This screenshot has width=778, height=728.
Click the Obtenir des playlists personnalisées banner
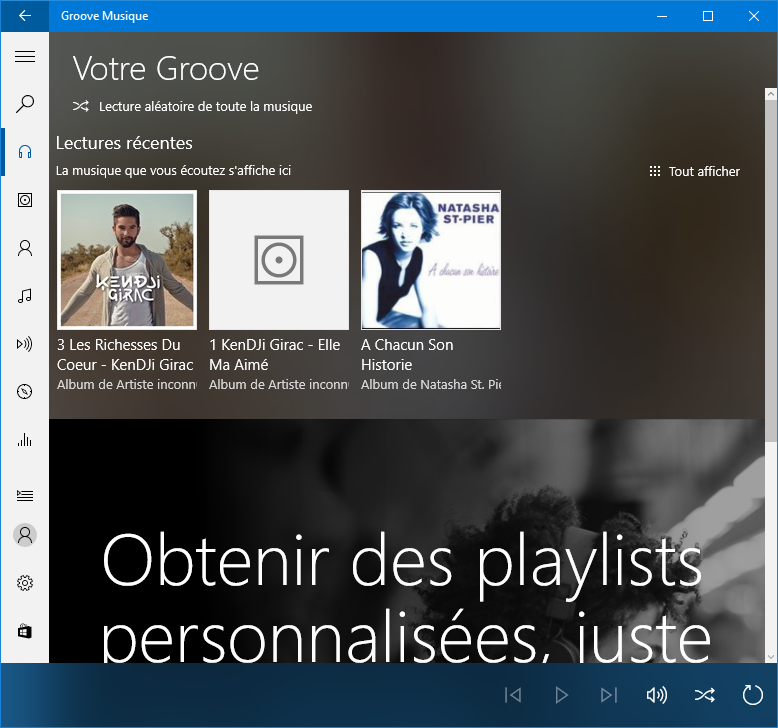[x=407, y=541]
